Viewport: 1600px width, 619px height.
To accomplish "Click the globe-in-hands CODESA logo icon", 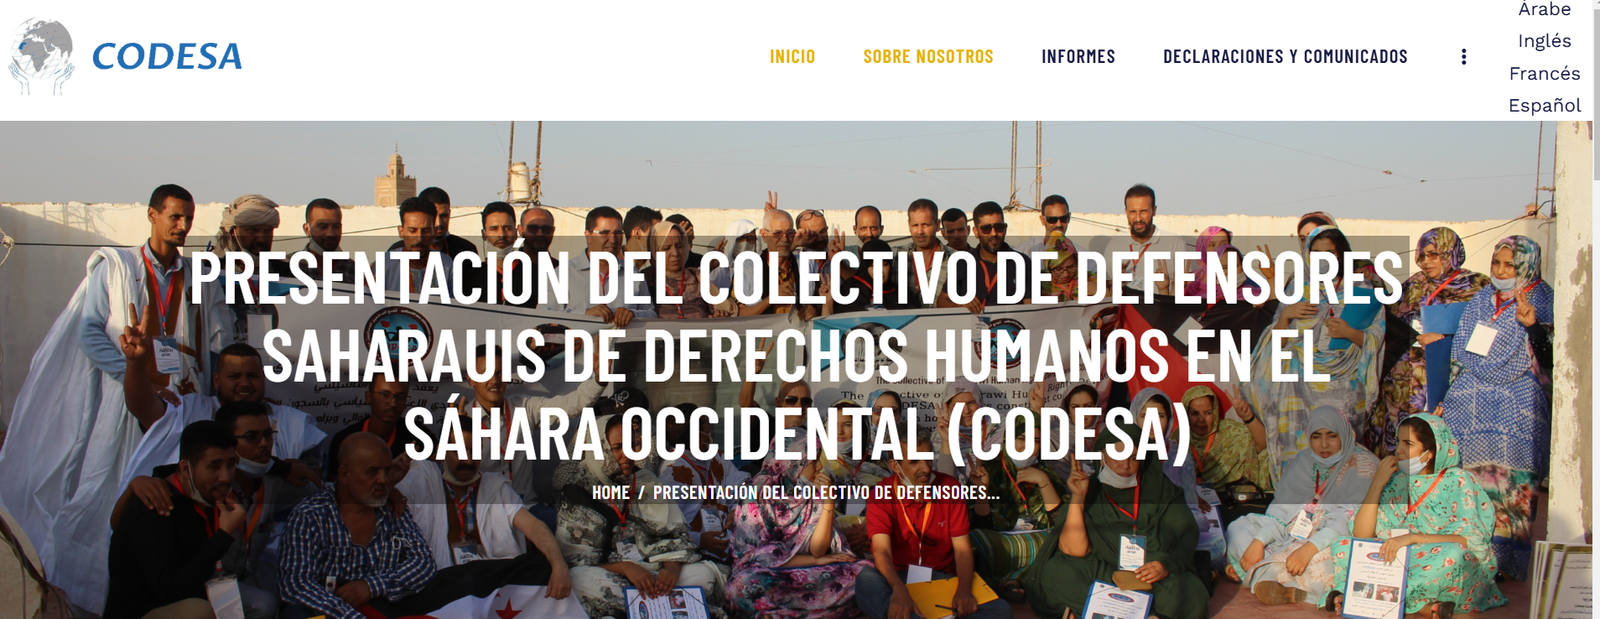I will coord(42,57).
